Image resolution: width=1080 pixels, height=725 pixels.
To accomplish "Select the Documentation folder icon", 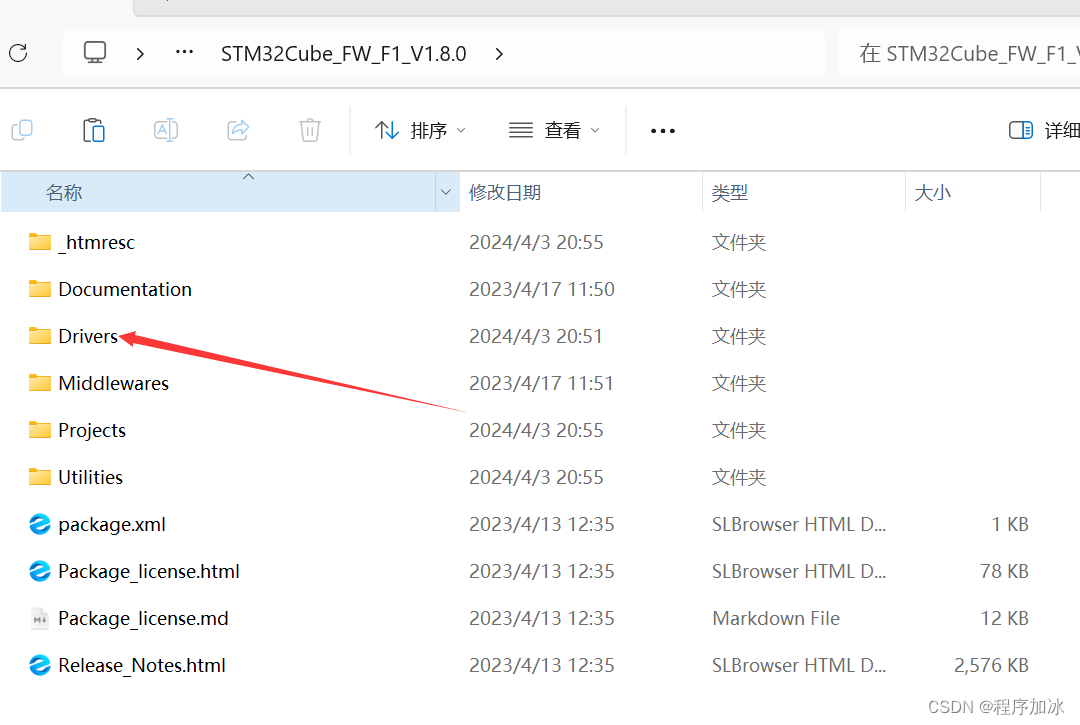I will (x=40, y=288).
